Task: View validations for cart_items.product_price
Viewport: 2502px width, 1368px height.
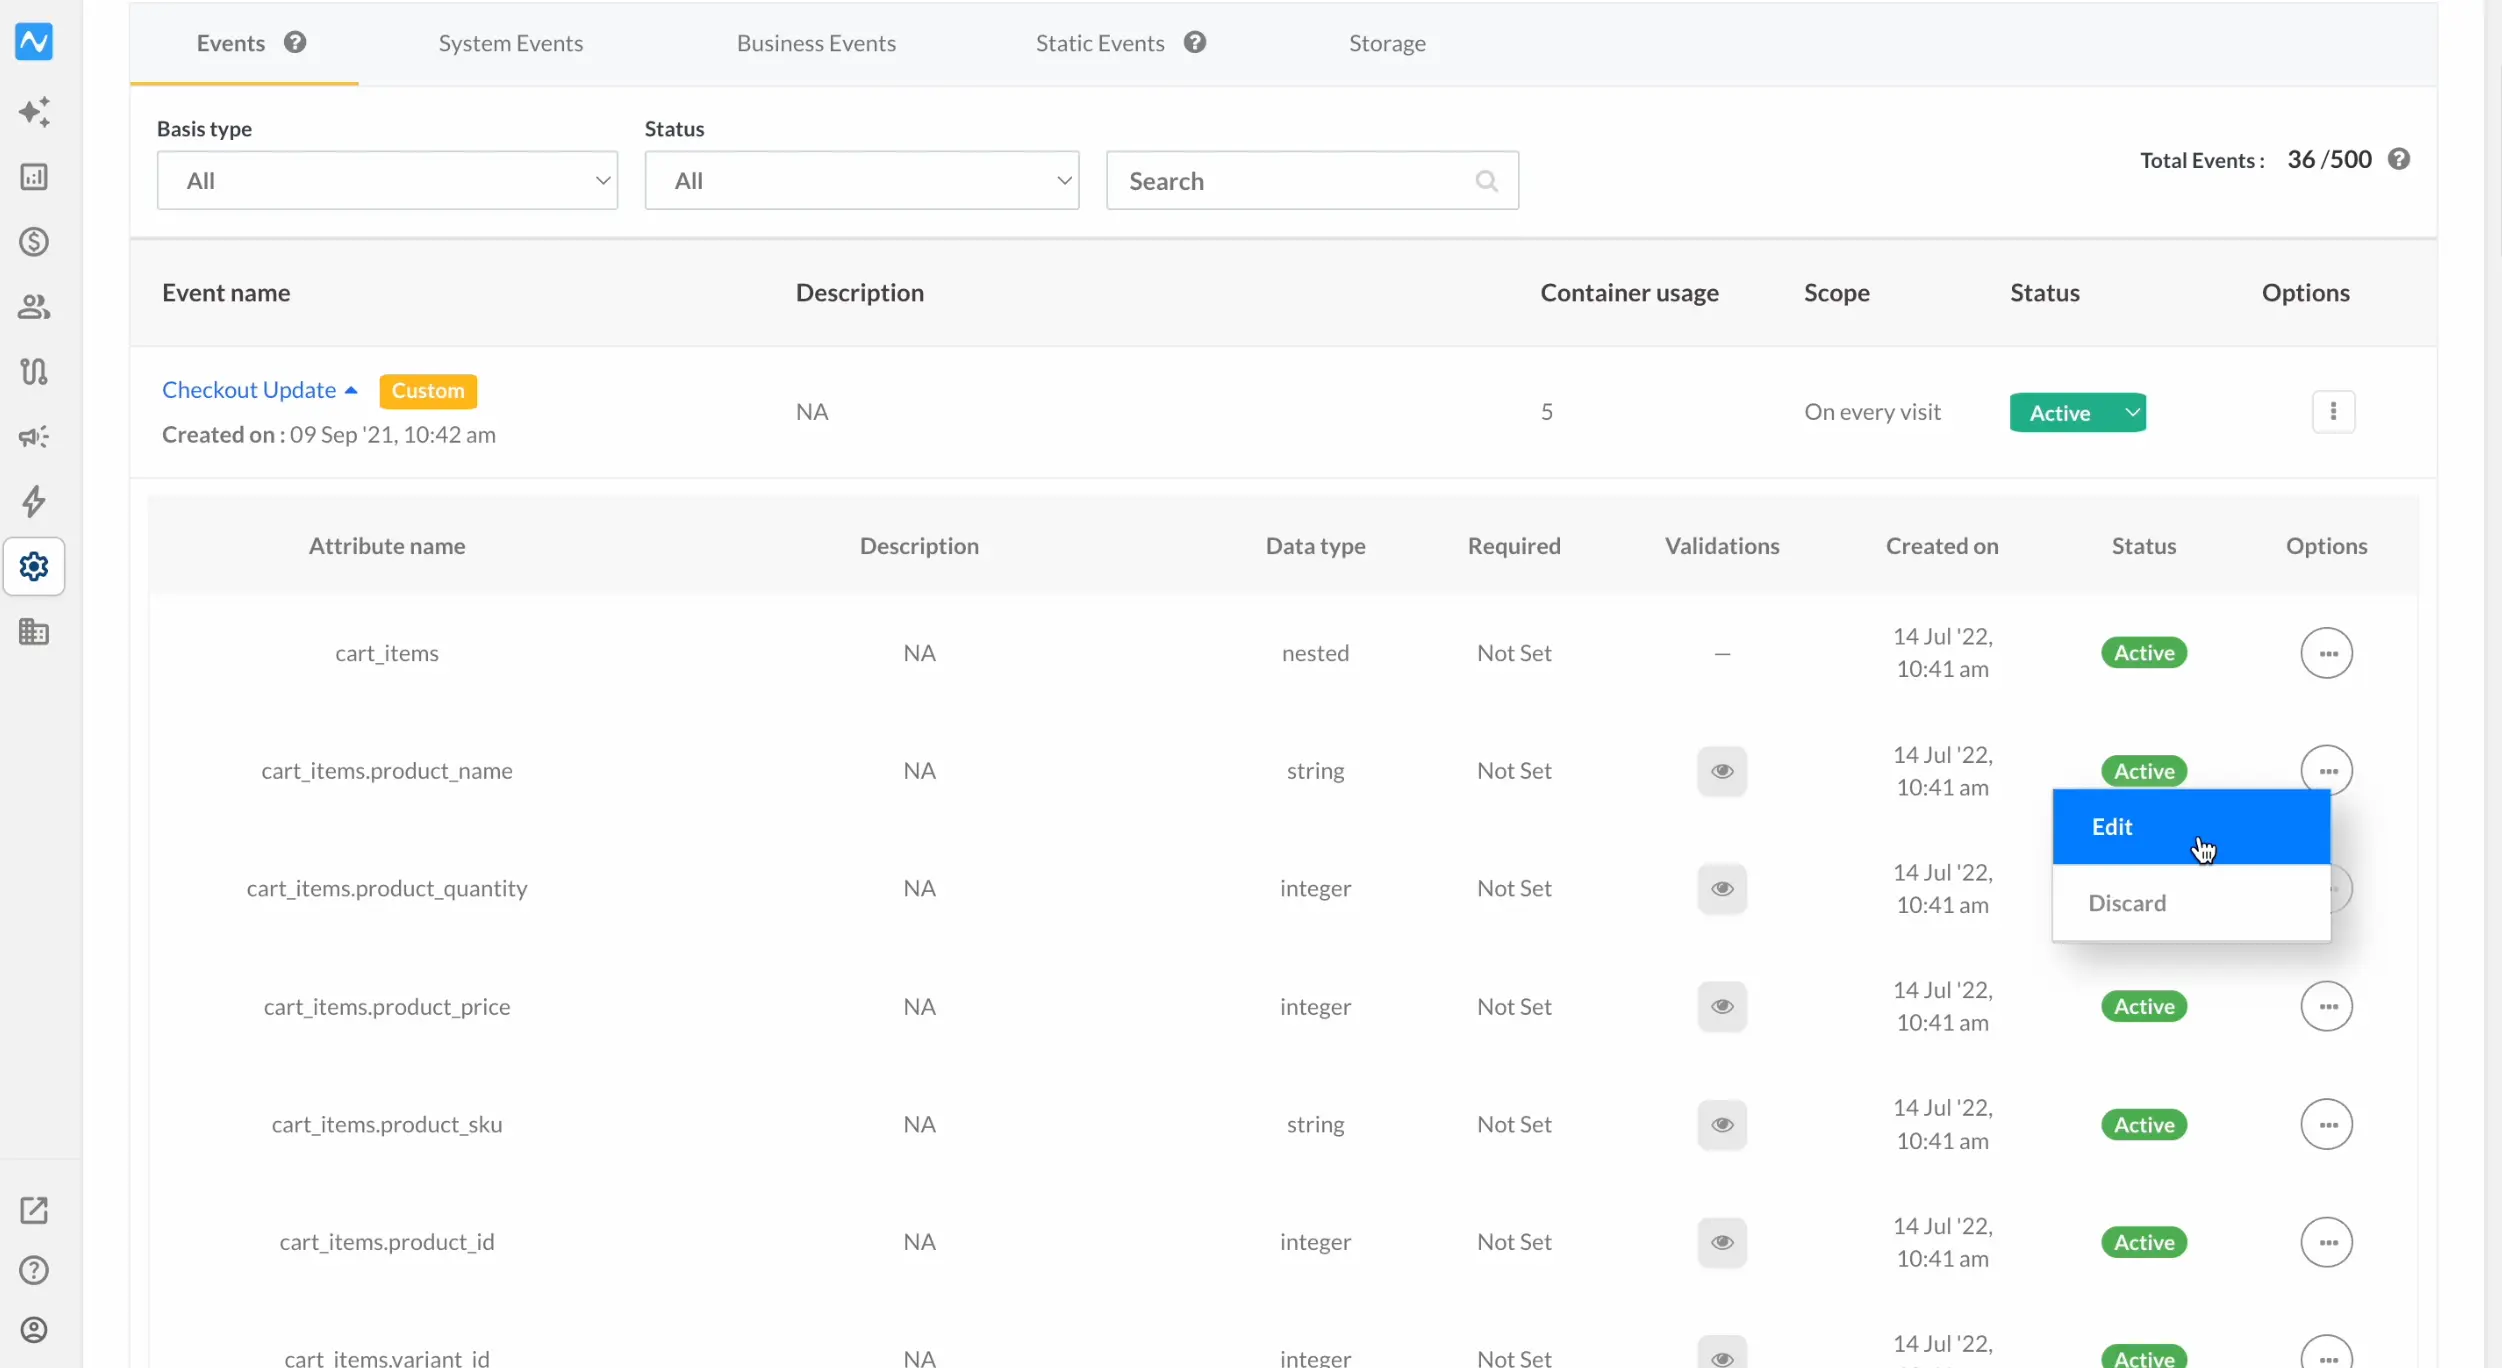Action: click(x=1721, y=1007)
